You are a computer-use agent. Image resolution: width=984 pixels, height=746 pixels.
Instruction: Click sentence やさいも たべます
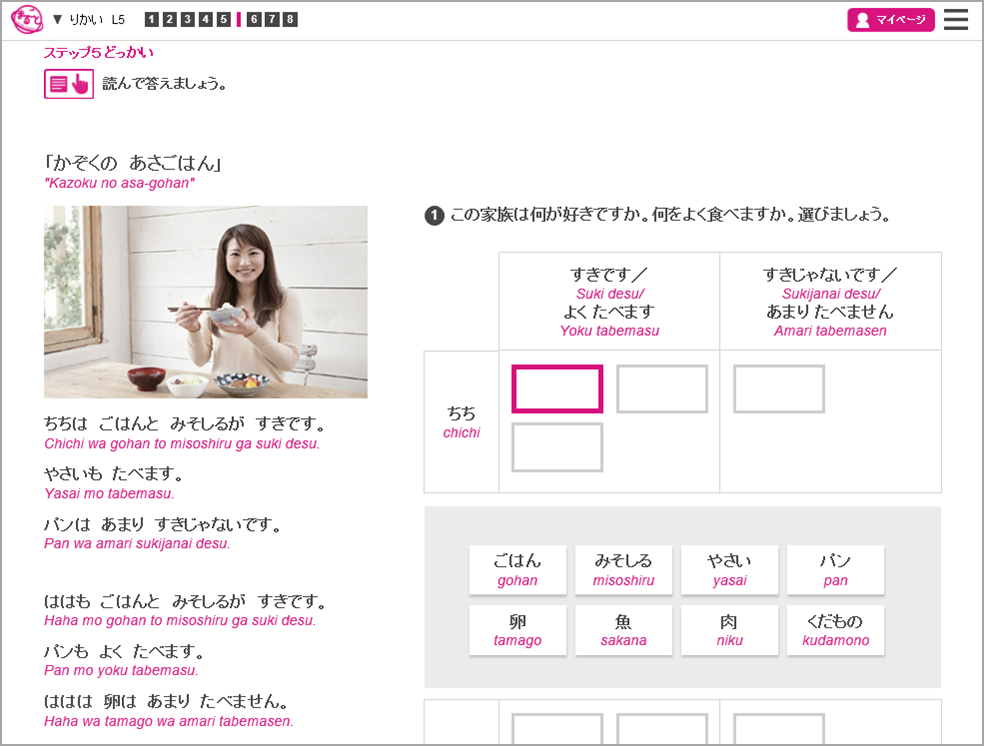[x=113, y=474]
